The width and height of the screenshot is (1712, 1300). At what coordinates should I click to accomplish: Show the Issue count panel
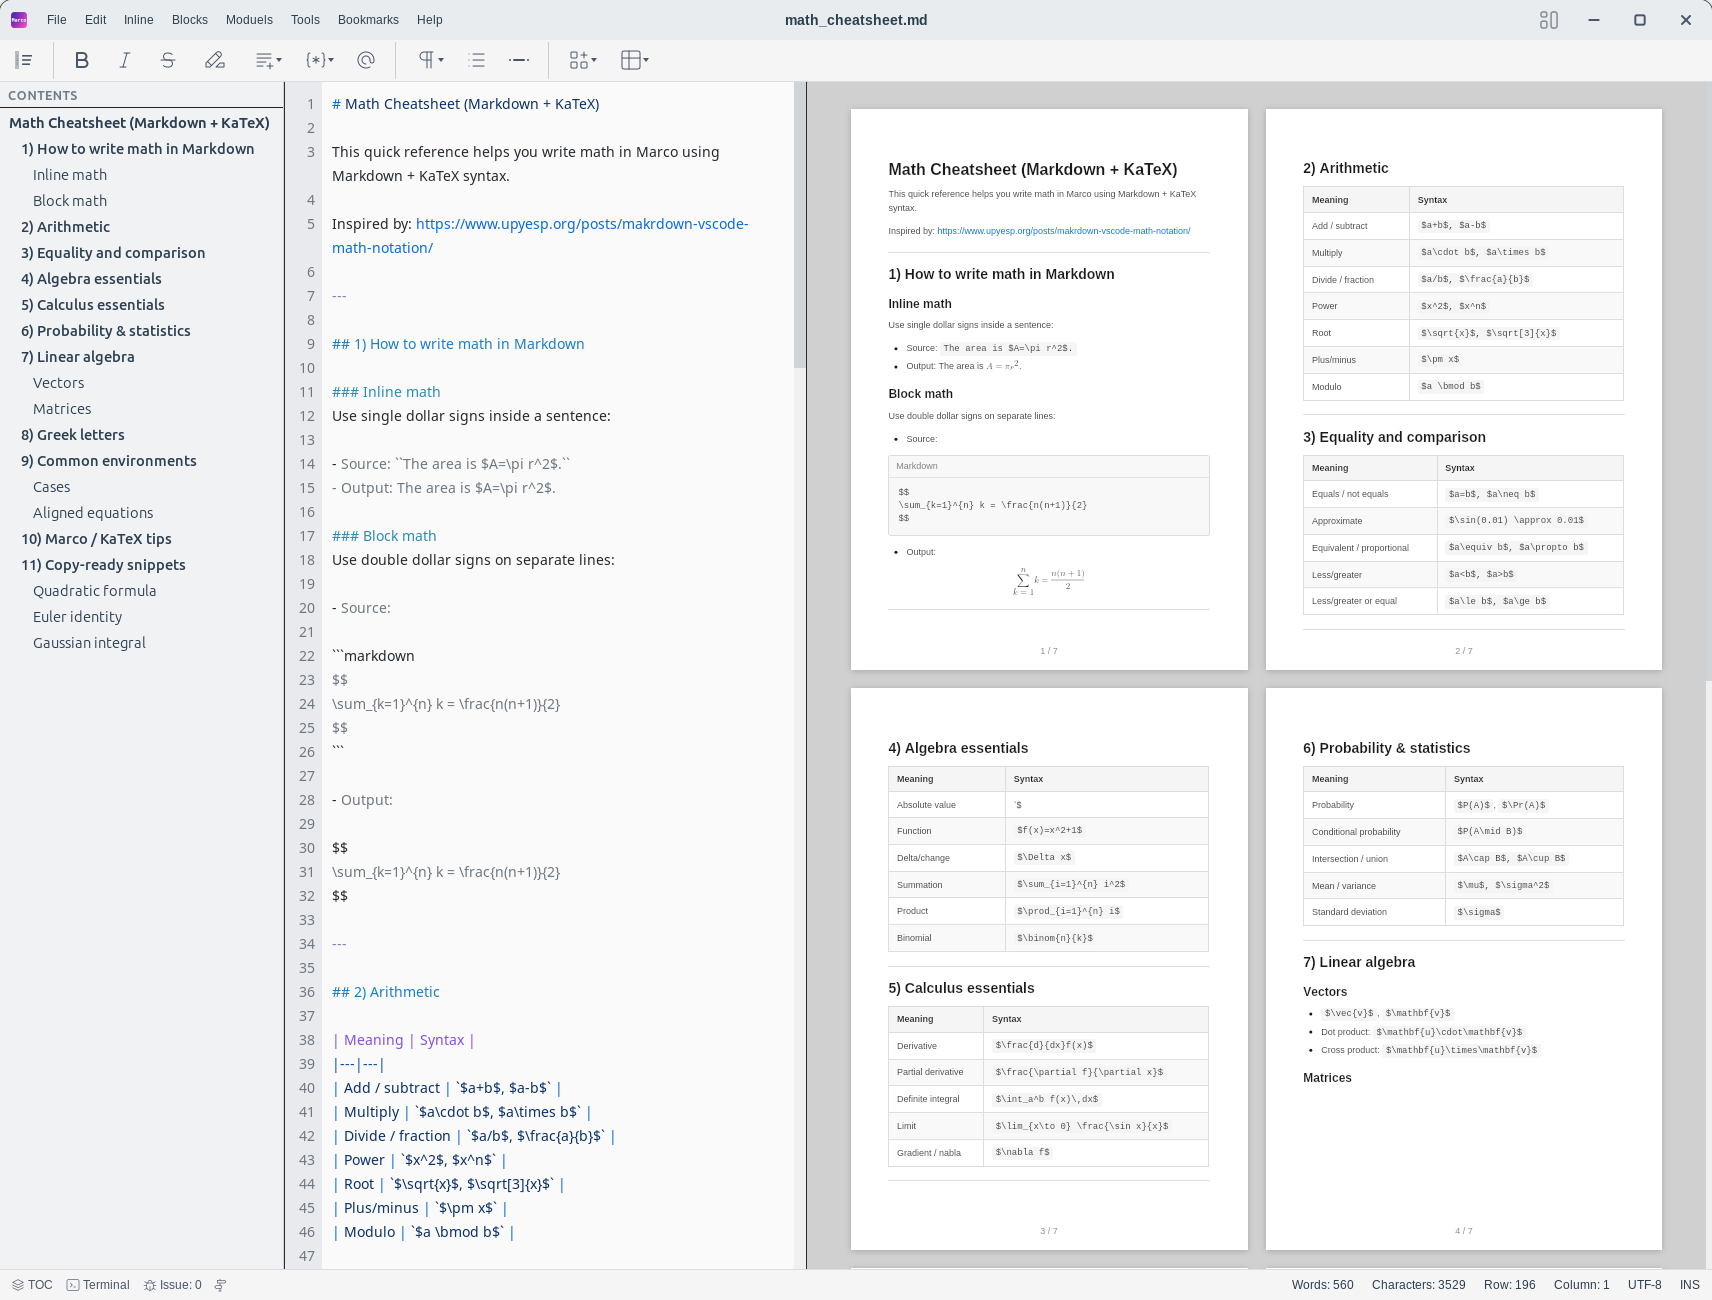click(173, 1285)
